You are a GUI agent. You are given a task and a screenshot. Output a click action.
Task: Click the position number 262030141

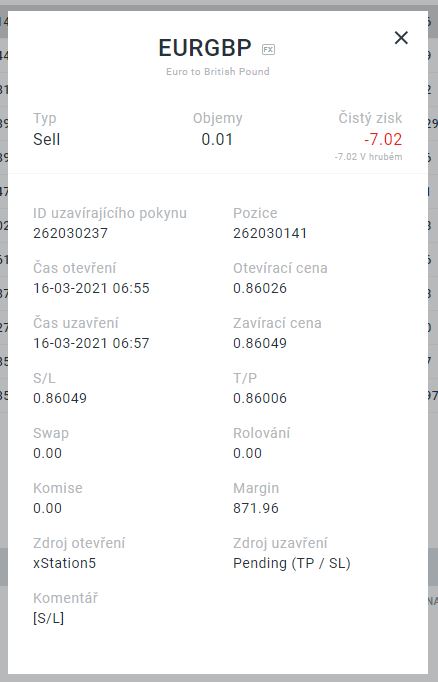pos(270,233)
